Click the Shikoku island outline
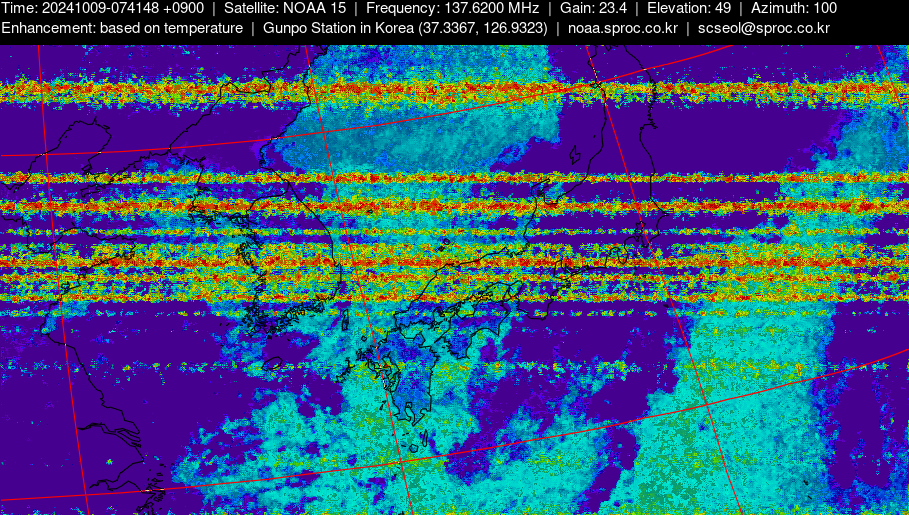 470,325
